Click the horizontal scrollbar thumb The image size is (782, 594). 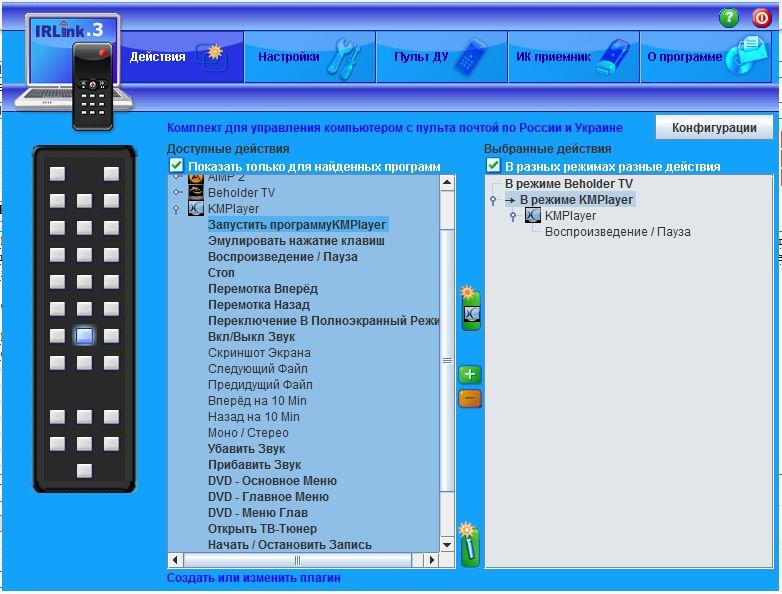[298, 560]
